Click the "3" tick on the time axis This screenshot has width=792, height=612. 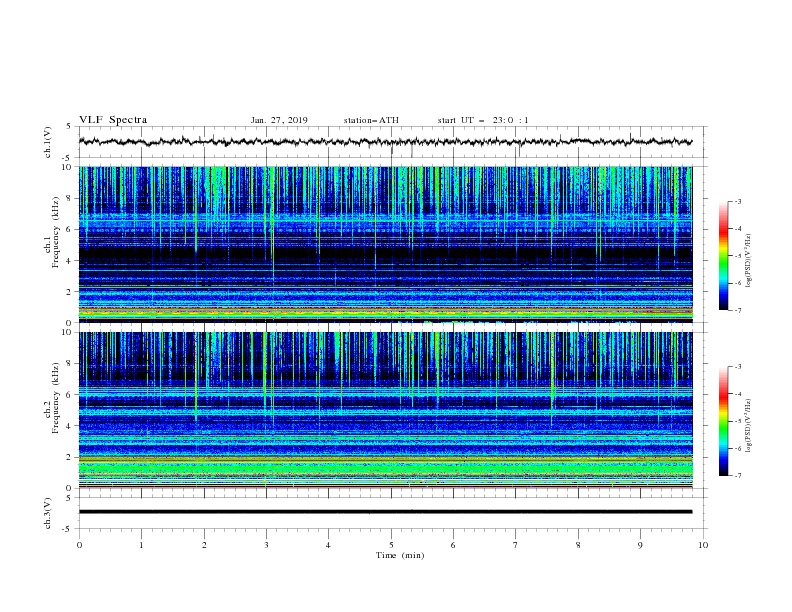[266, 545]
